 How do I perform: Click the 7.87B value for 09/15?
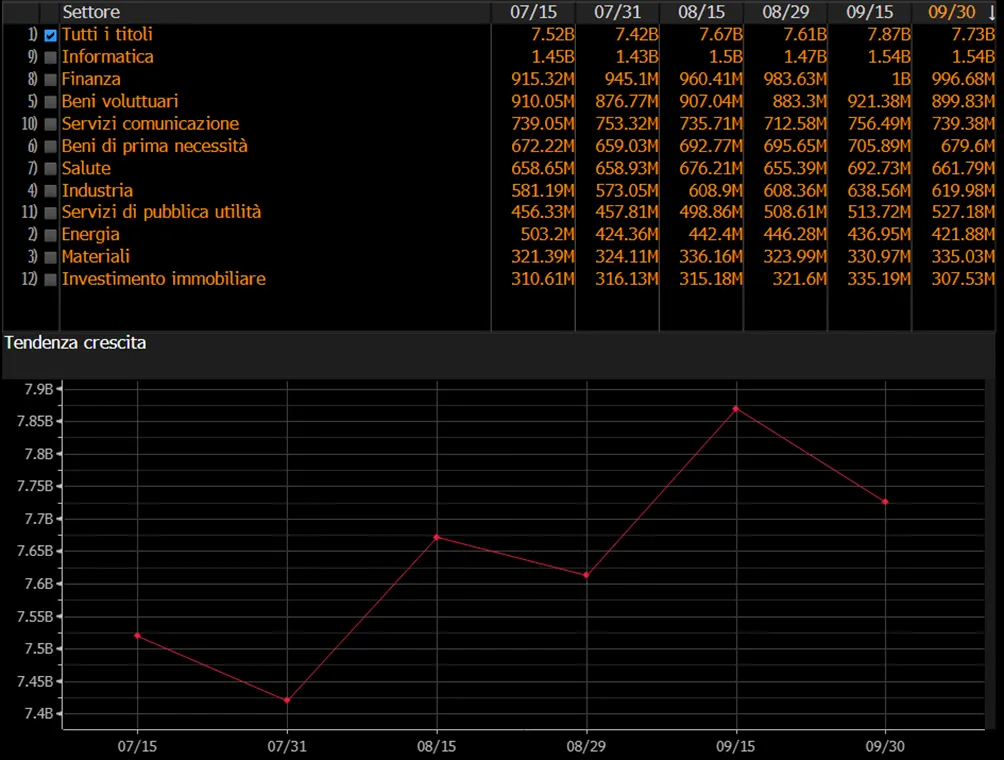(889, 35)
